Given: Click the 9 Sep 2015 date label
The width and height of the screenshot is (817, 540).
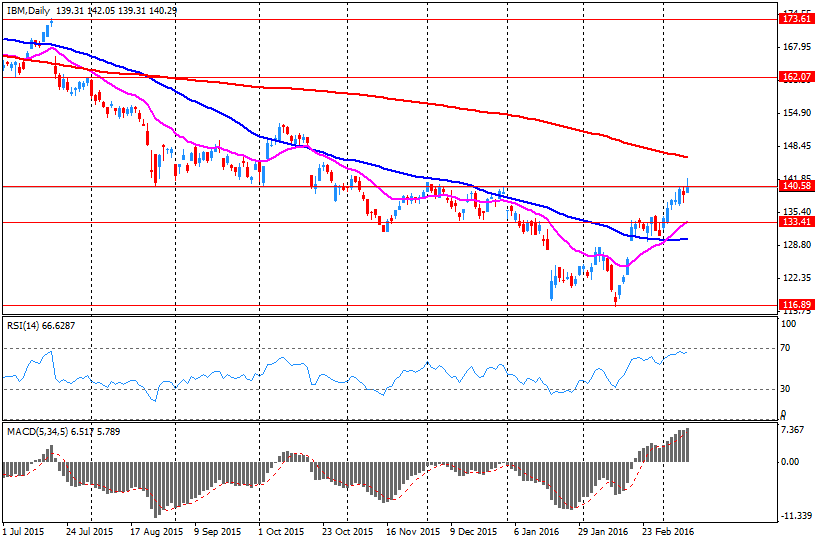Looking at the screenshot, I should [x=218, y=532].
